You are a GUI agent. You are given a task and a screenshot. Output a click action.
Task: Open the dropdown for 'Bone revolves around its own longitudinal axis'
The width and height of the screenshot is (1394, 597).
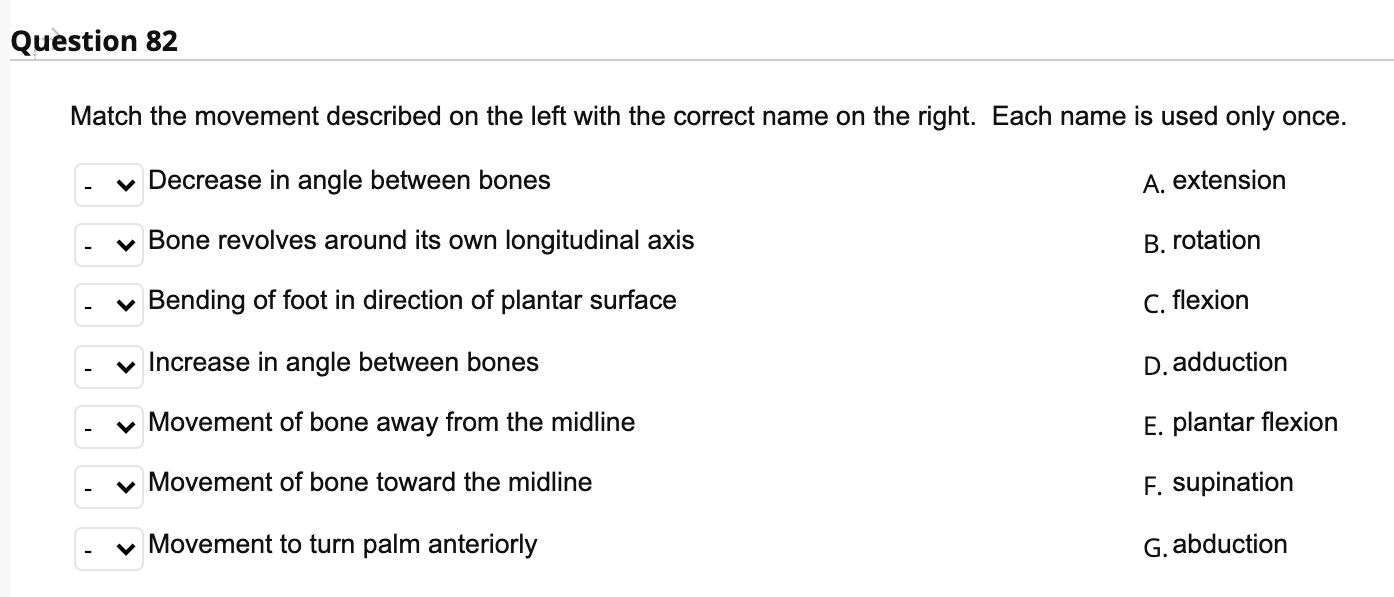click(108, 244)
